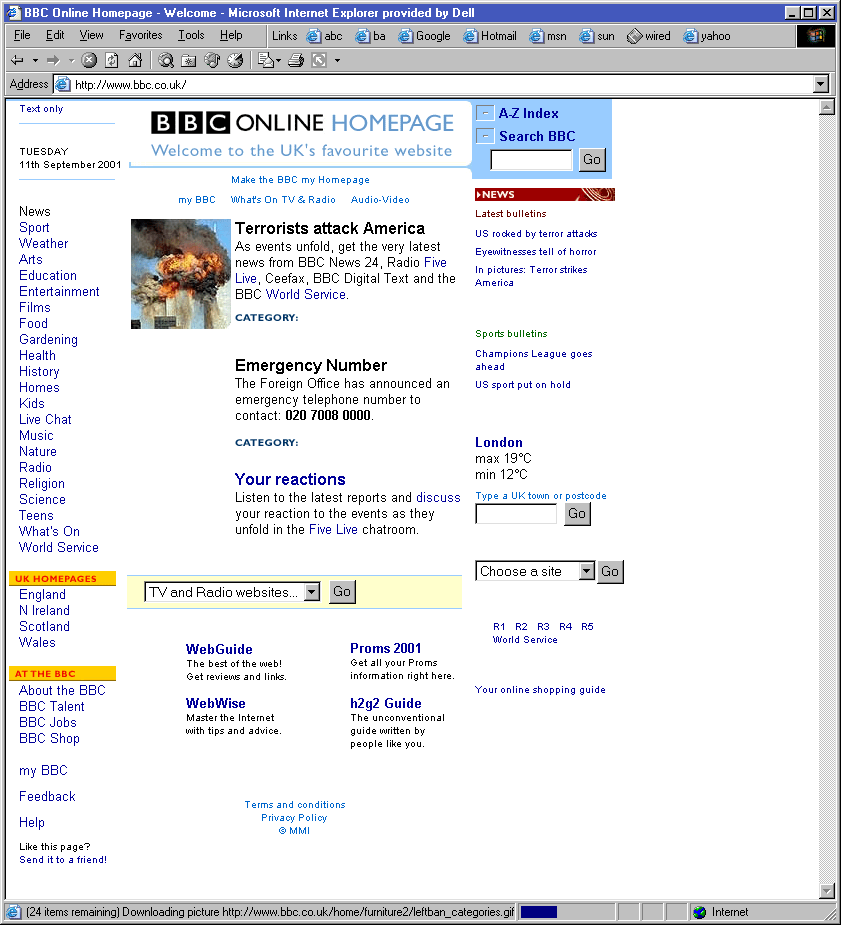Click the scrollbar down arrow
The width and height of the screenshot is (841, 925).
click(827, 891)
